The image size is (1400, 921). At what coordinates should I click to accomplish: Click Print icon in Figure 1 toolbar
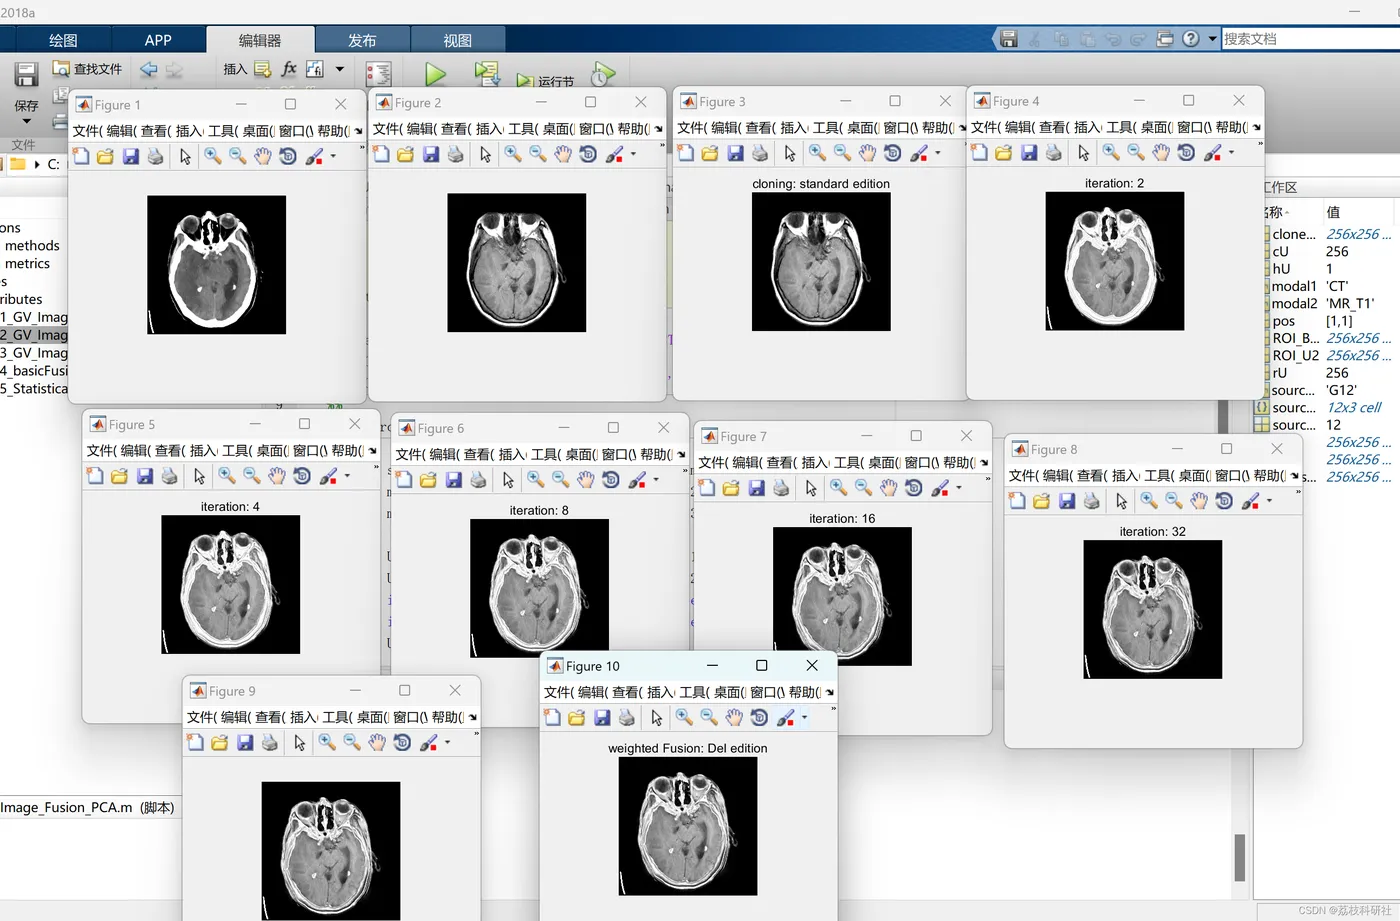pyautogui.click(x=156, y=156)
